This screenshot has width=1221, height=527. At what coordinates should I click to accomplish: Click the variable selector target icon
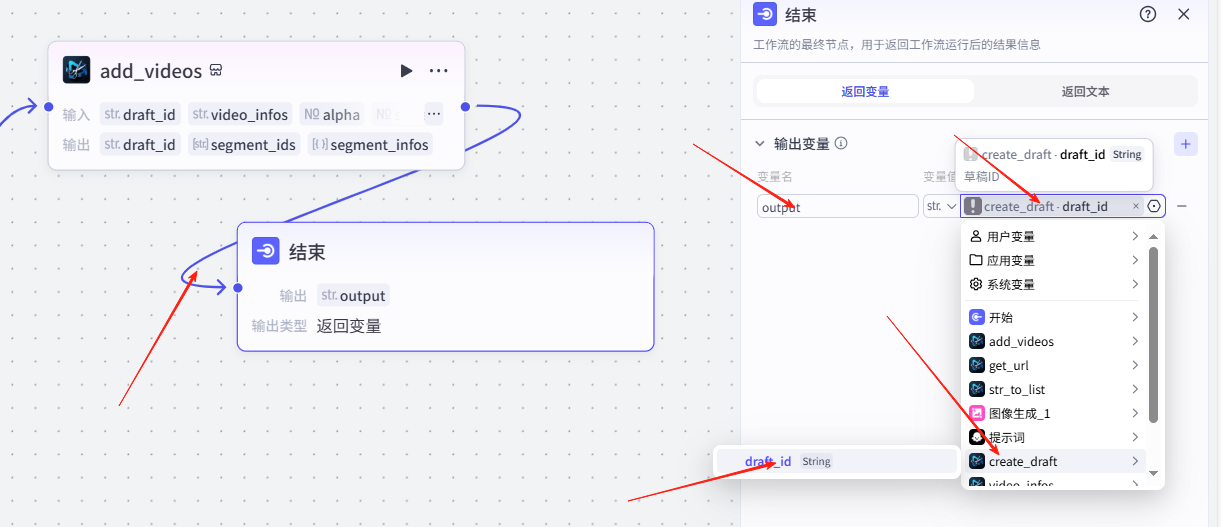point(1154,206)
